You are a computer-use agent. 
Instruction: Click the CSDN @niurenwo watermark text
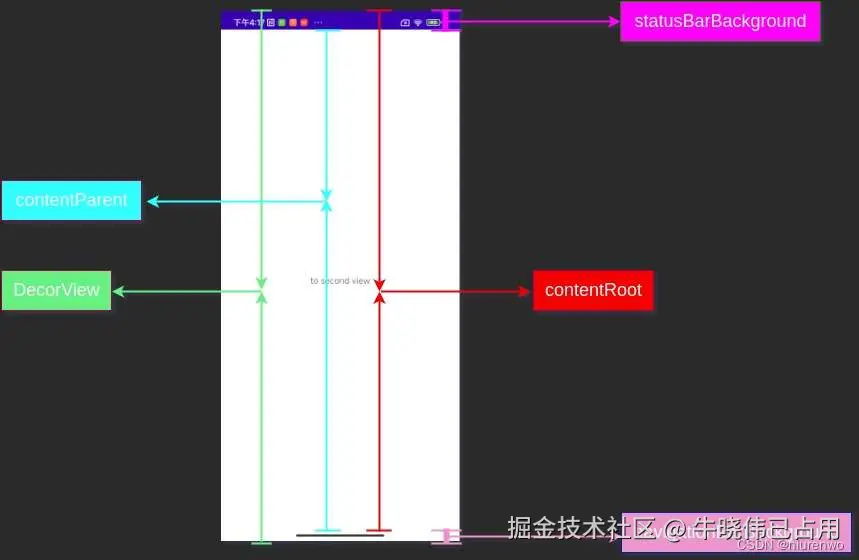tap(790, 545)
